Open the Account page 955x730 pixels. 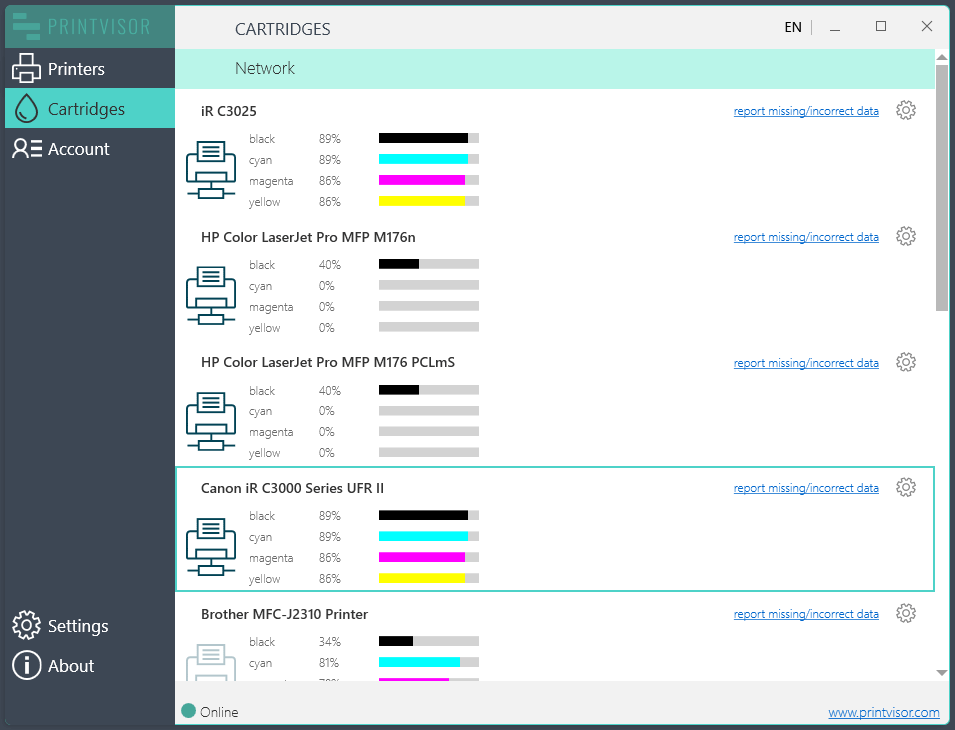click(78, 149)
